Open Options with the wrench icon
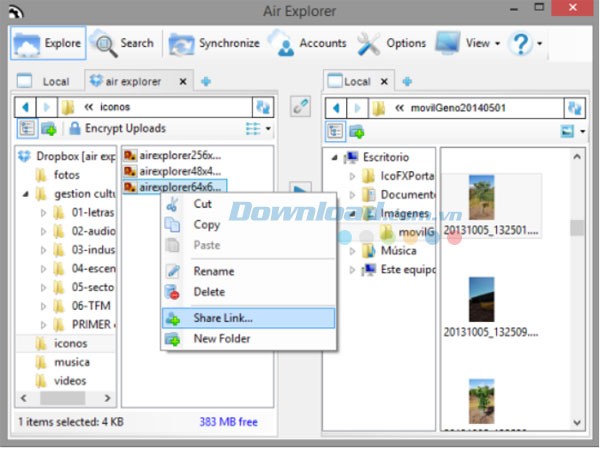600x449 pixels. (x=393, y=44)
